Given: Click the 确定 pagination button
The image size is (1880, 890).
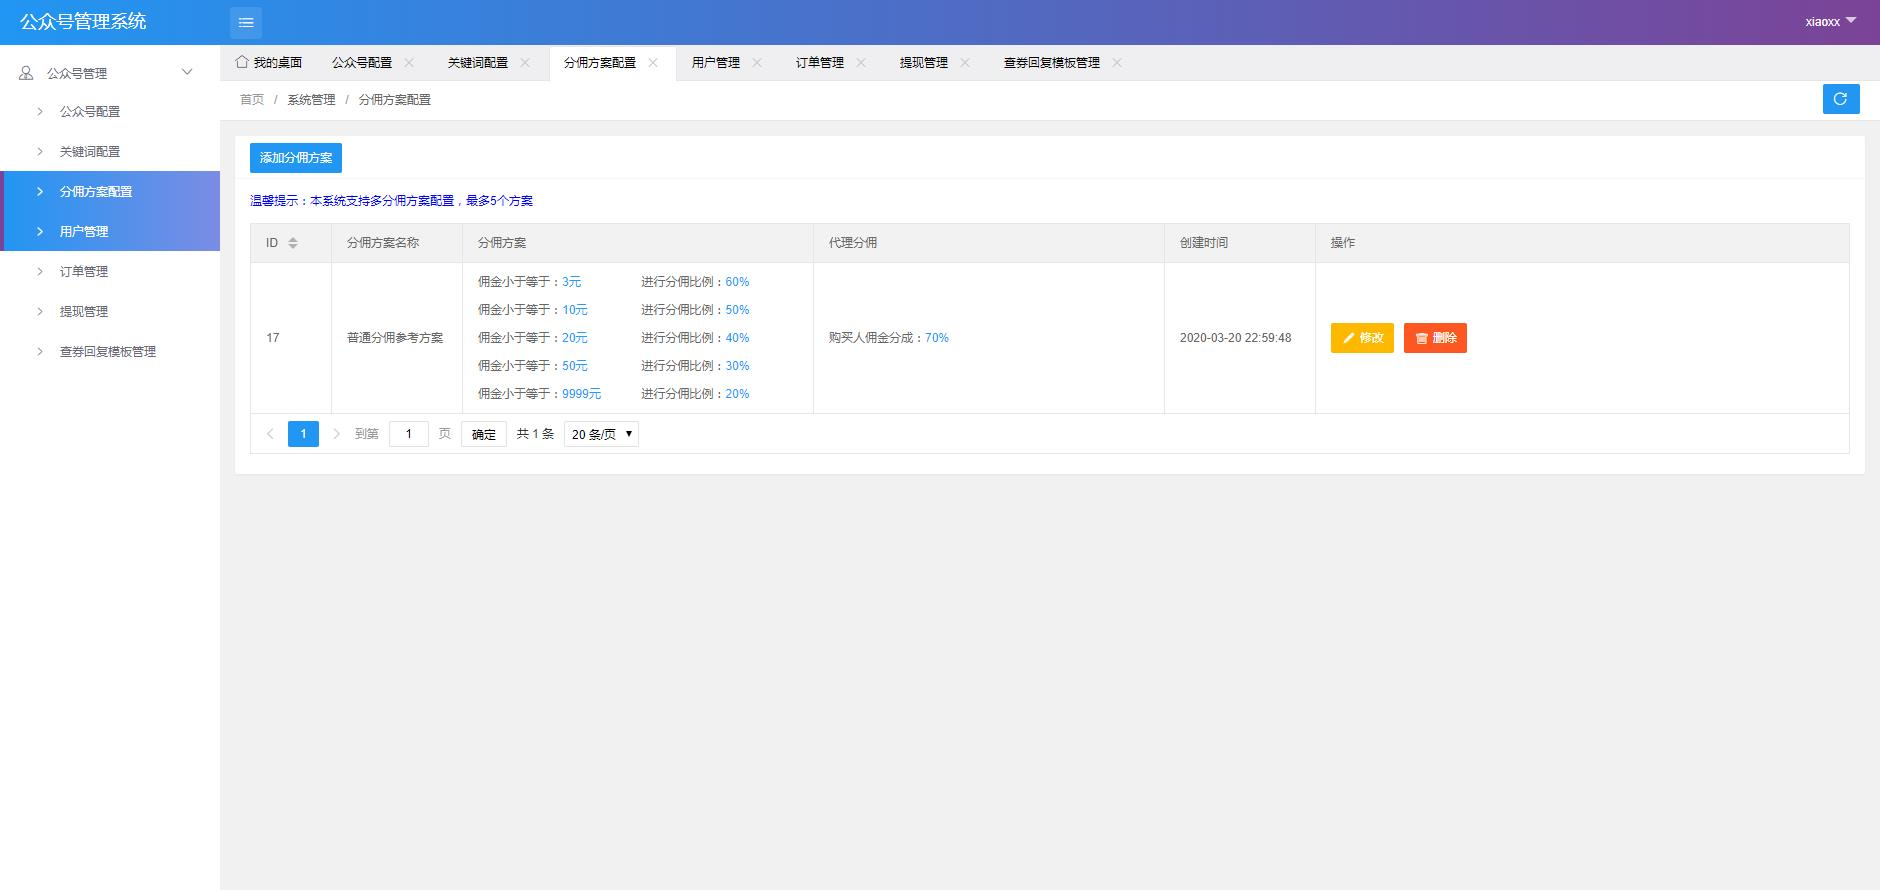Looking at the screenshot, I should point(484,434).
